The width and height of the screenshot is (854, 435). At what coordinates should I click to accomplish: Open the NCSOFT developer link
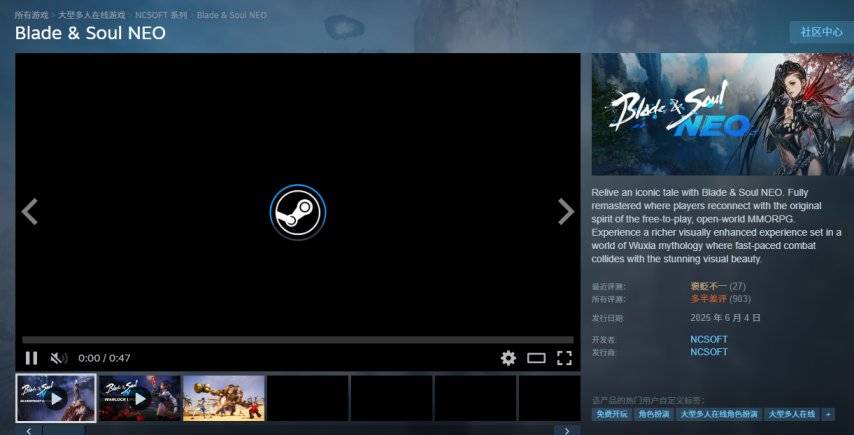[709, 339]
